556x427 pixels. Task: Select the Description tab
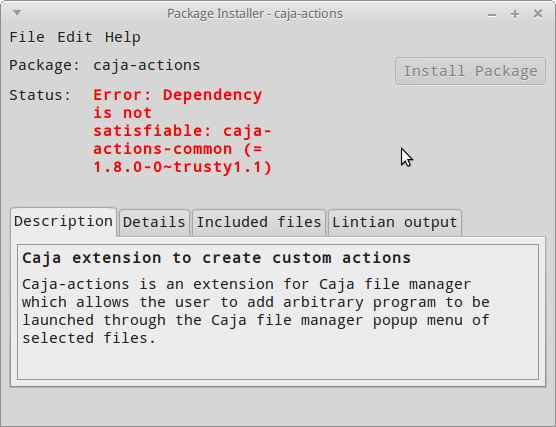[x=63, y=222]
